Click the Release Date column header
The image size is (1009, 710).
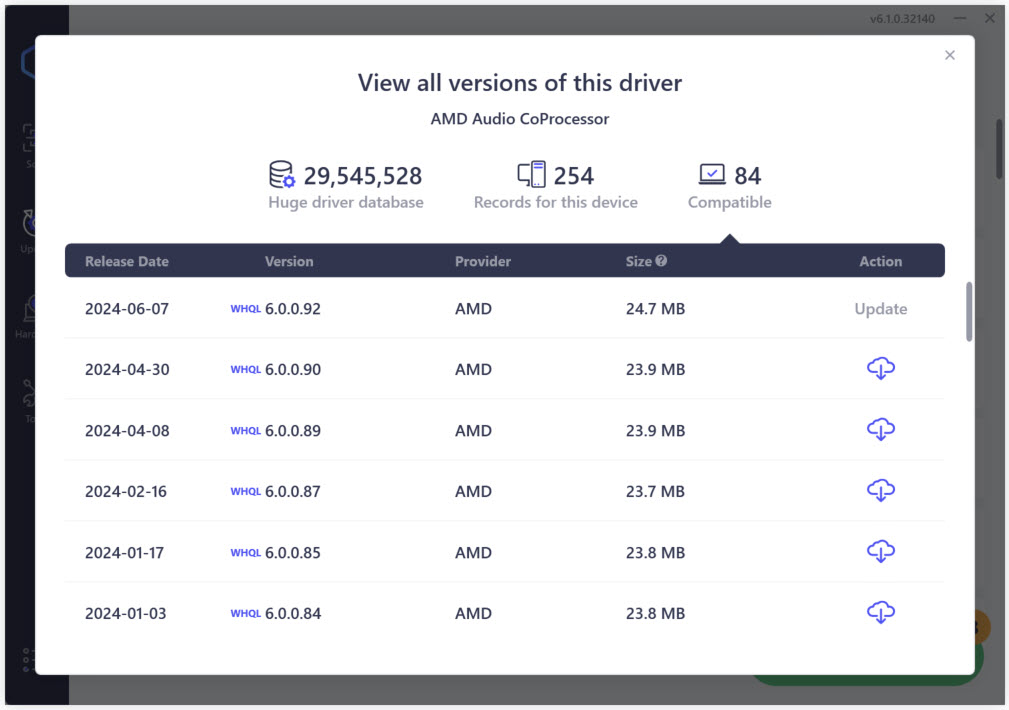[127, 261]
